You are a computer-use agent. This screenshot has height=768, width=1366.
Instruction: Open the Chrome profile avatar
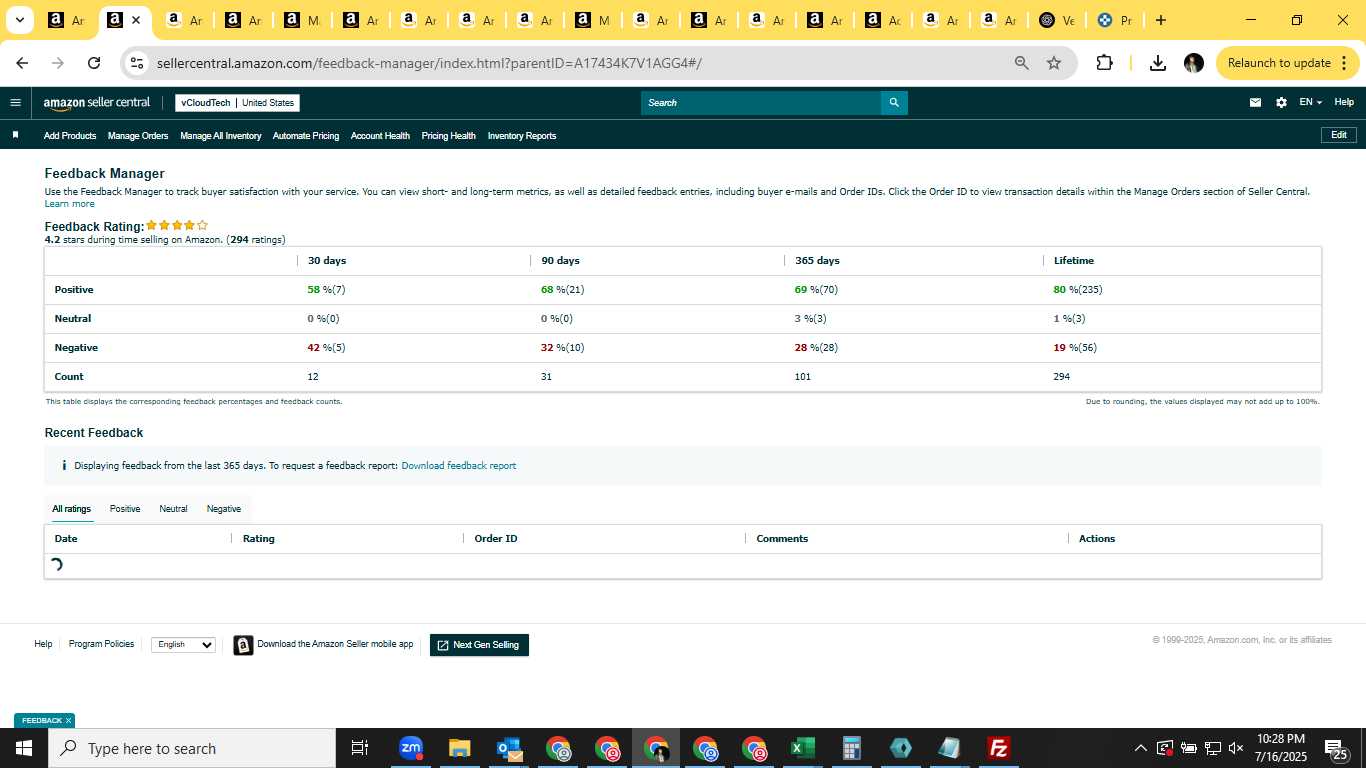pos(1193,63)
